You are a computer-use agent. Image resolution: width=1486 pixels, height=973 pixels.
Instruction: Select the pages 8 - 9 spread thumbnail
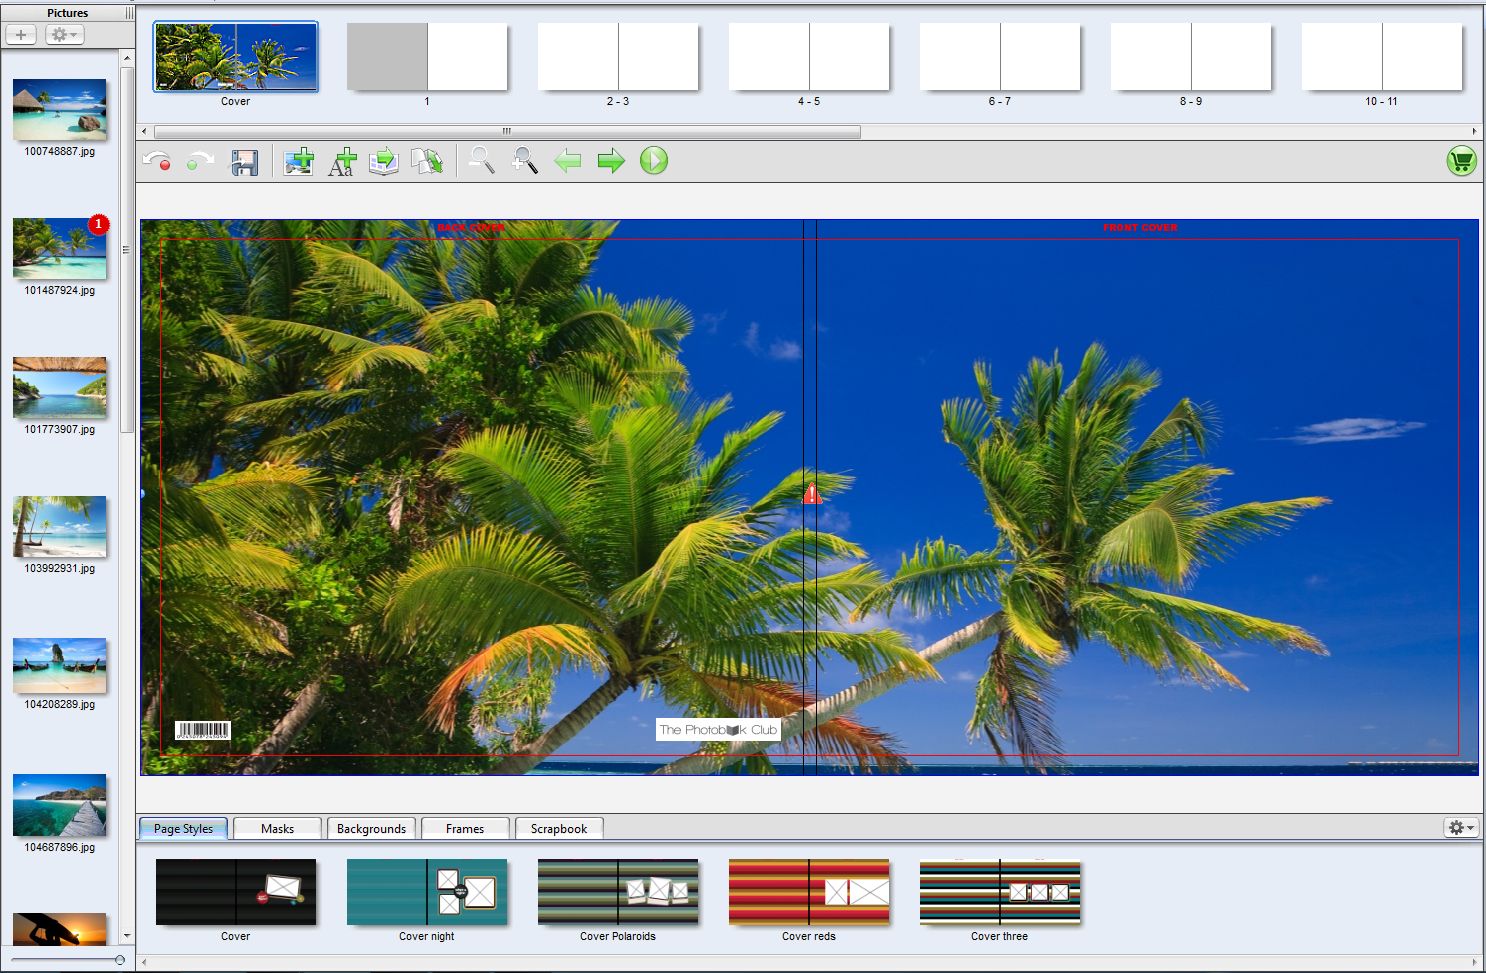[1191, 57]
